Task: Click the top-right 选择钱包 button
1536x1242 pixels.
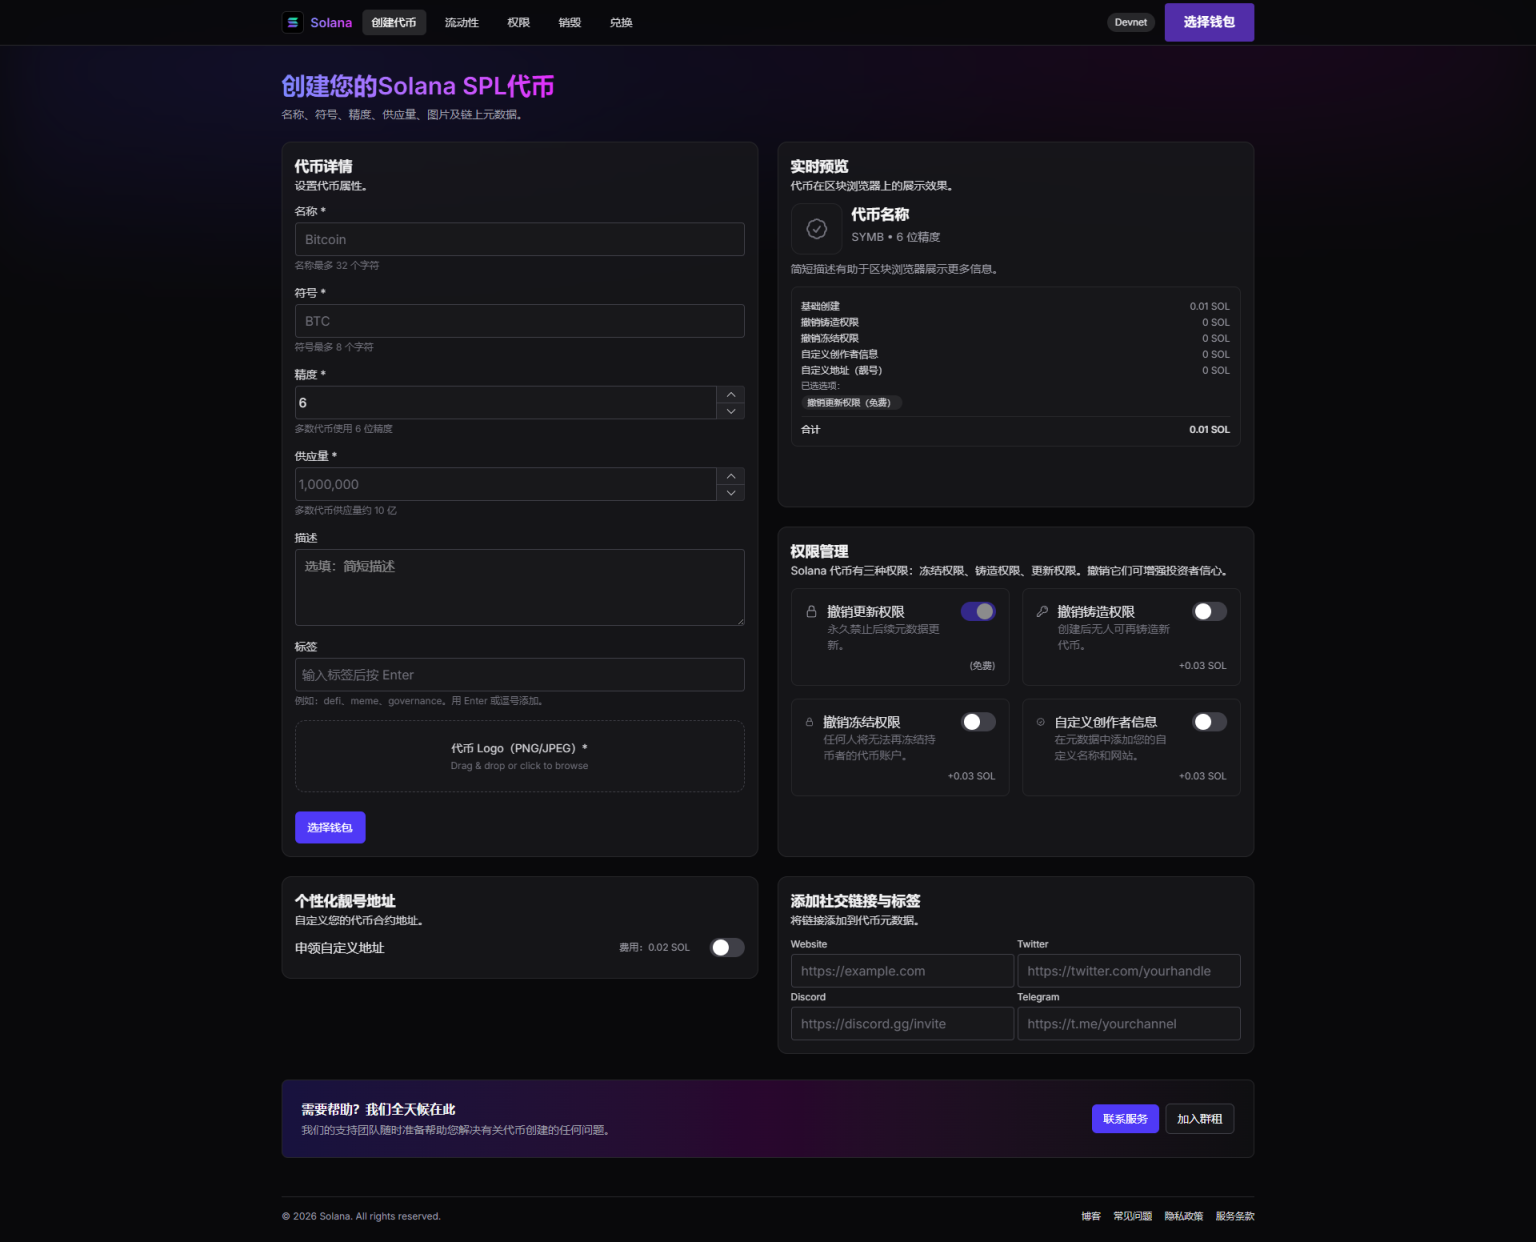Action: click(x=1209, y=22)
